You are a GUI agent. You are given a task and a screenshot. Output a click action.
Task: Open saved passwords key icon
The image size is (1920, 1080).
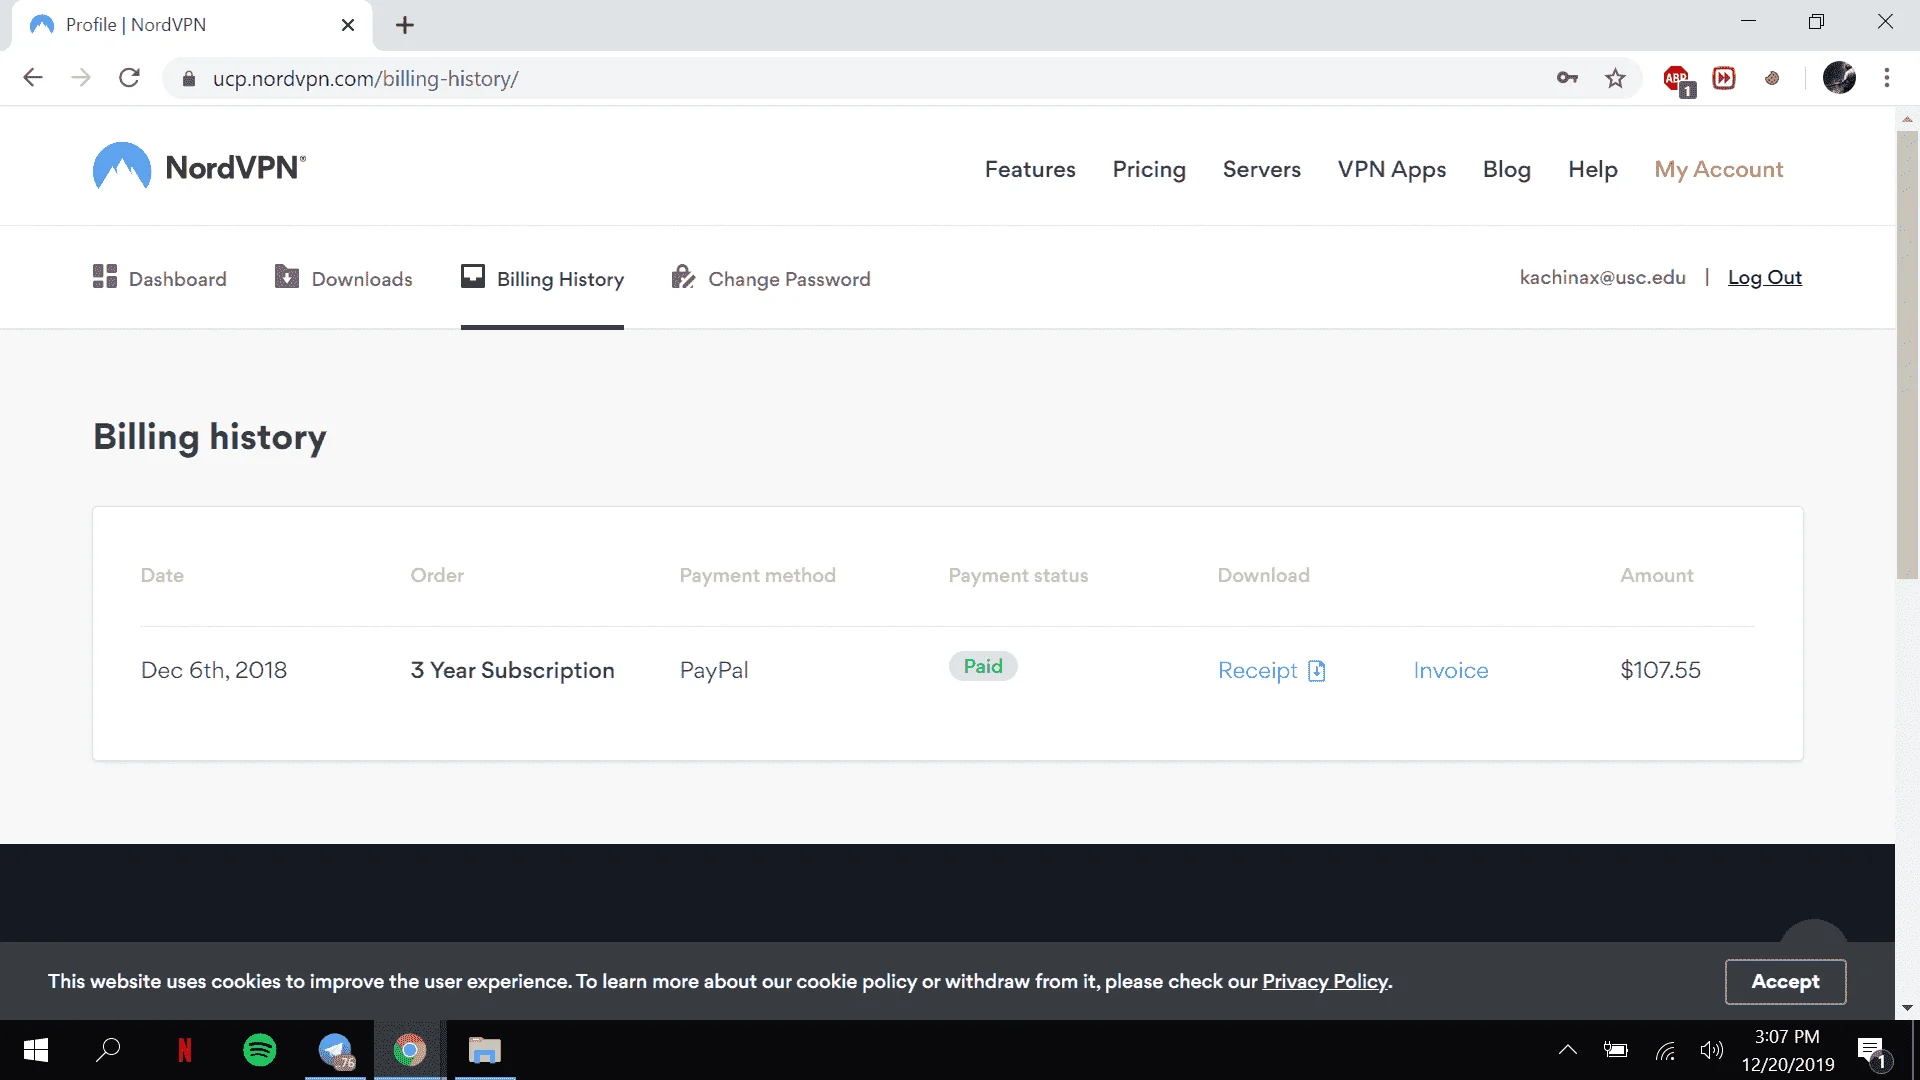(1567, 78)
